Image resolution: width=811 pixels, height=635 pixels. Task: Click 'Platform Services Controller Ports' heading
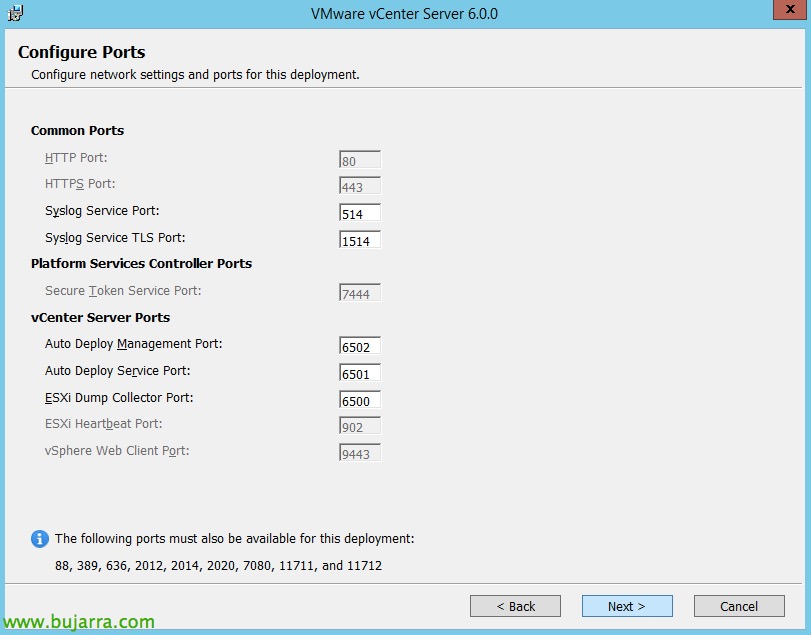141,264
